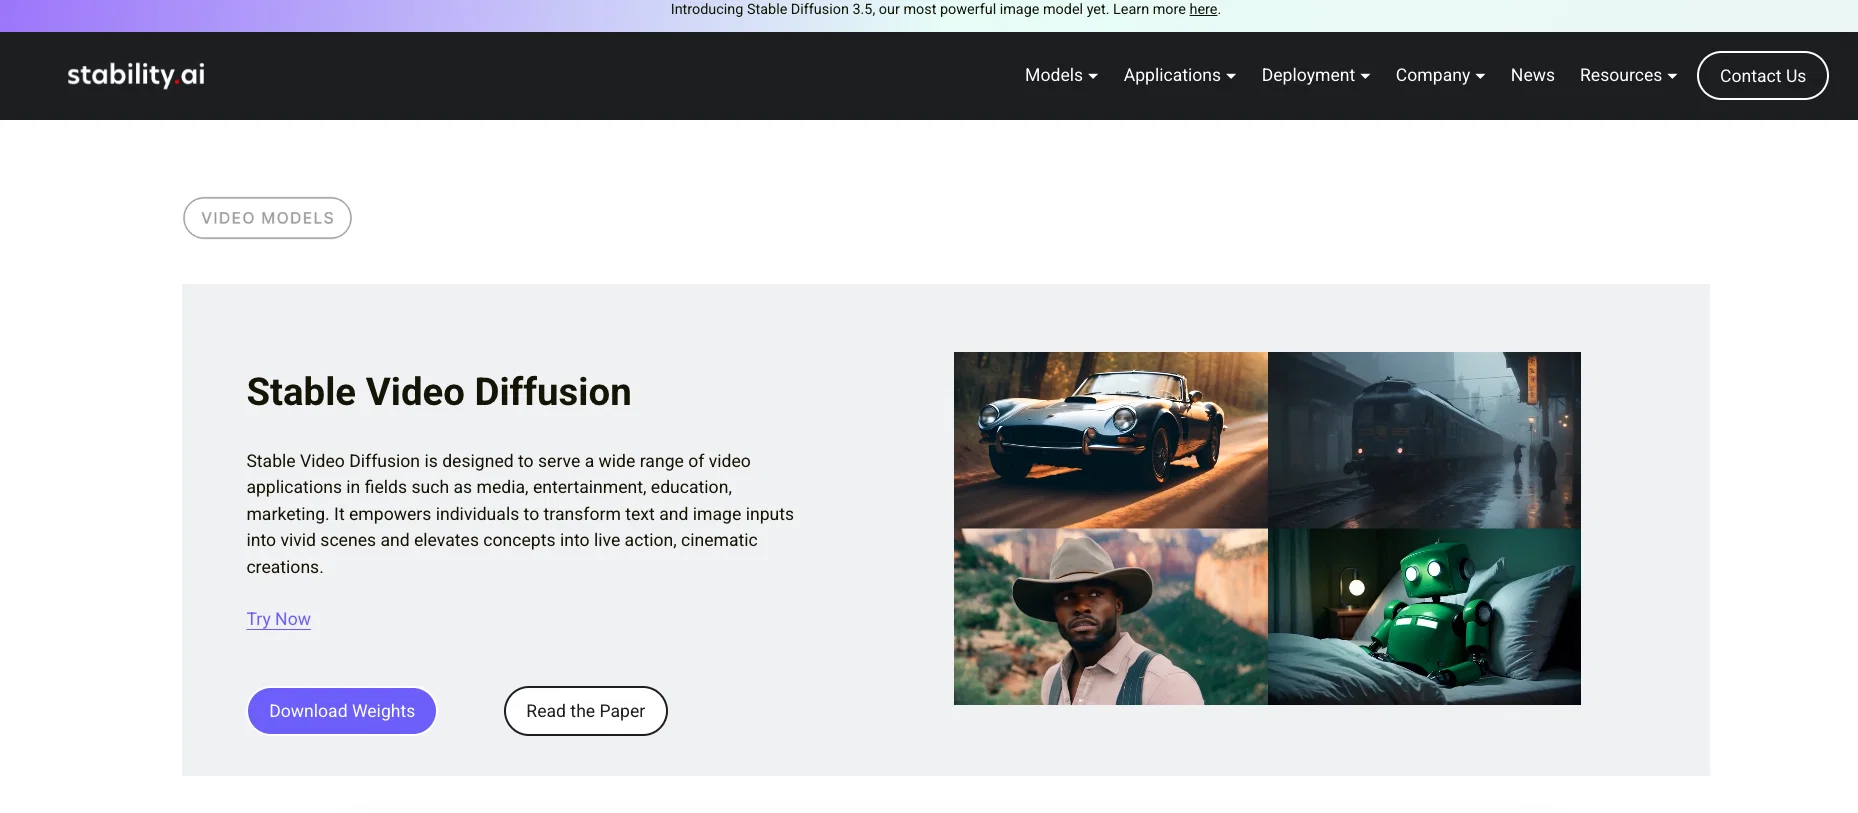This screenshot has height=813, width=1858.
Task: Click the green robot in bed thumbnail
Action: (x=1424, y=617)
